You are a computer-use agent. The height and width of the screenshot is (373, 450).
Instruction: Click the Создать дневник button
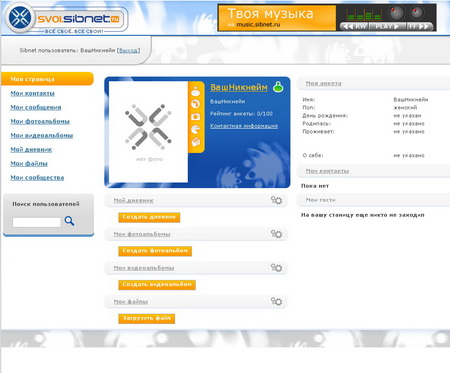pyautogui.click(x=149, y=217)
